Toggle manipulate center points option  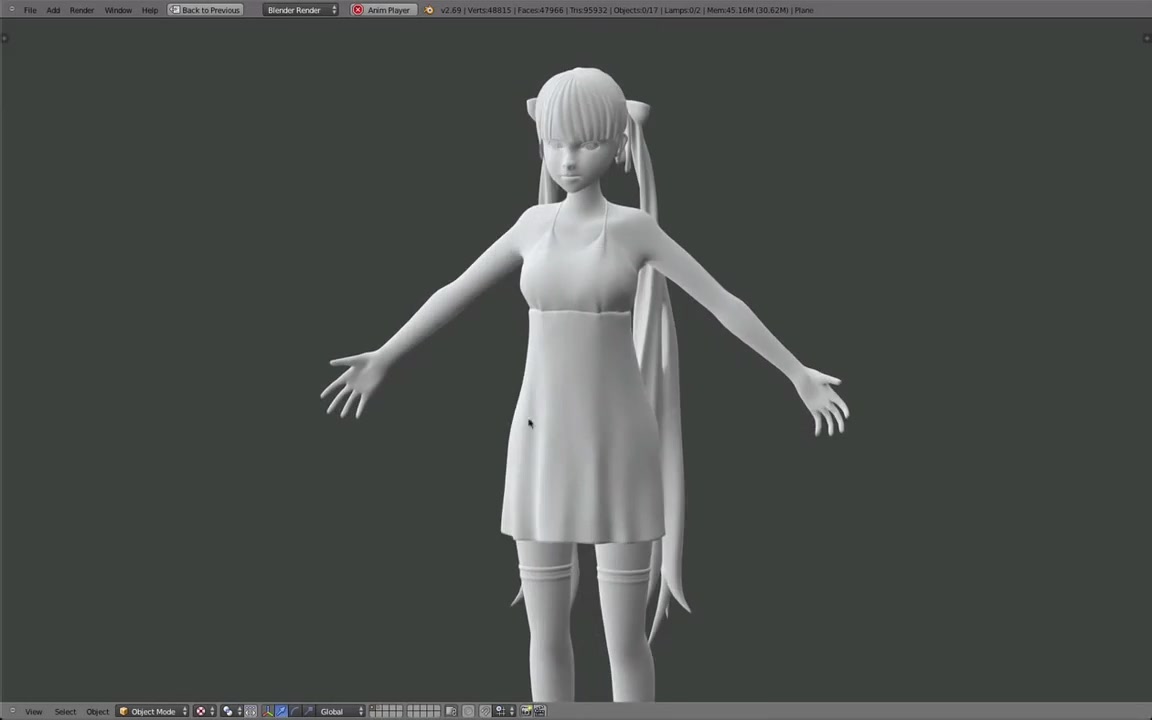tap(251, 711)
